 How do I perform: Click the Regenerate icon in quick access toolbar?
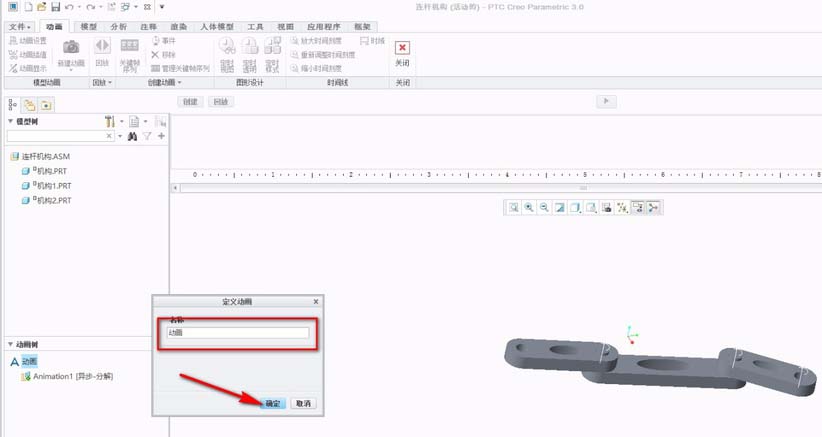tap(111, 7)
